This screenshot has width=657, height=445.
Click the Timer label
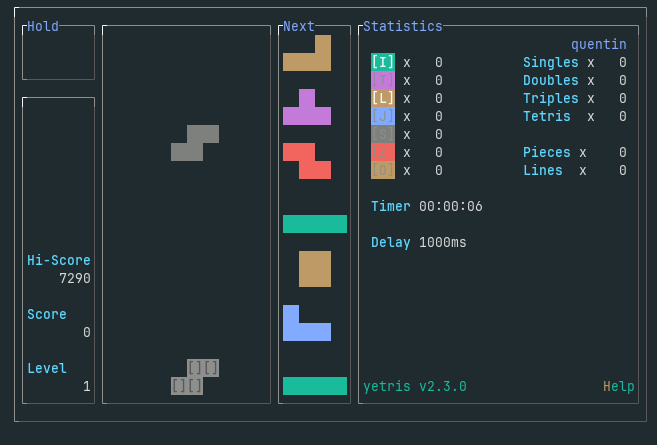pos(391,207)
